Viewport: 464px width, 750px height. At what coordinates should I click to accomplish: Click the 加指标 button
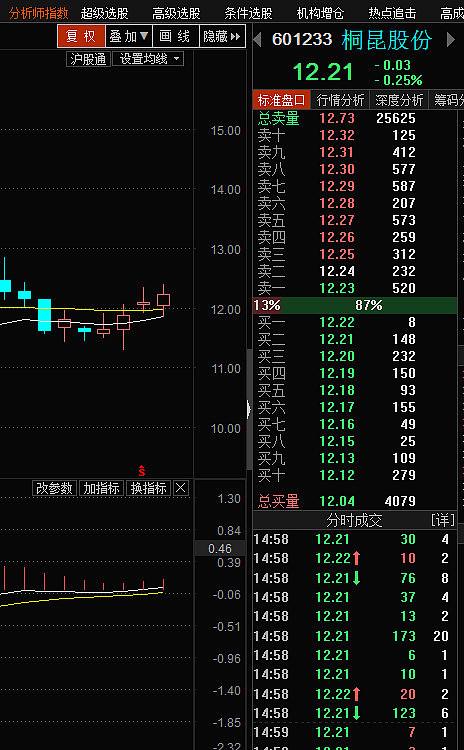click(101, 488)
